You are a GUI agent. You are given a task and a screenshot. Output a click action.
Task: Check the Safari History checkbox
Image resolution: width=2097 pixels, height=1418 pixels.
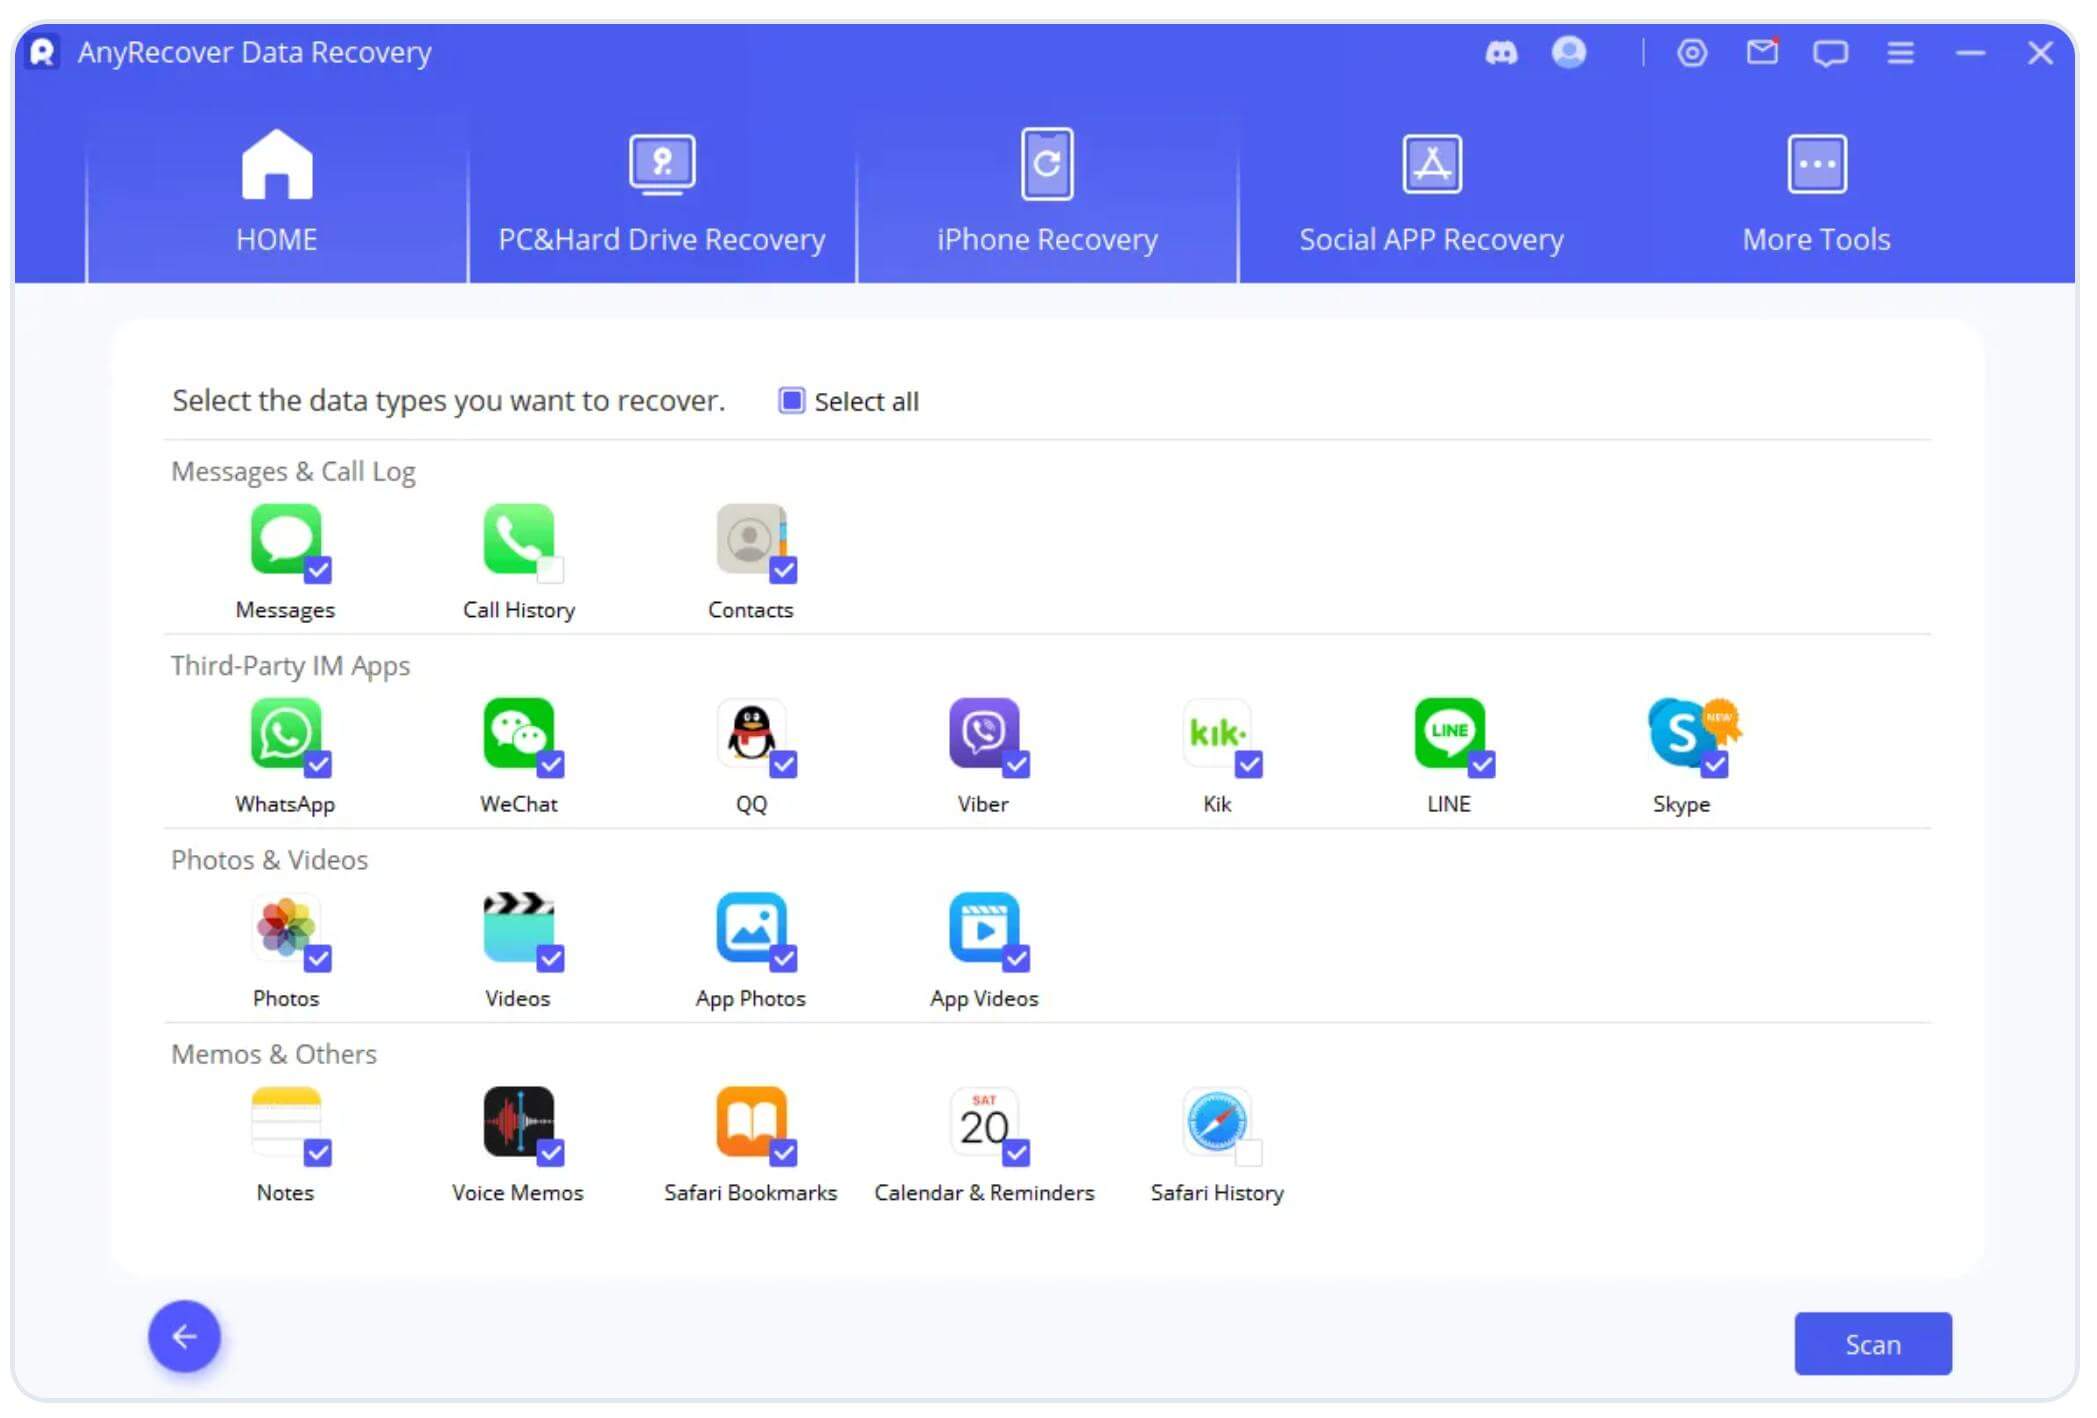[x=1248, y=1153]
